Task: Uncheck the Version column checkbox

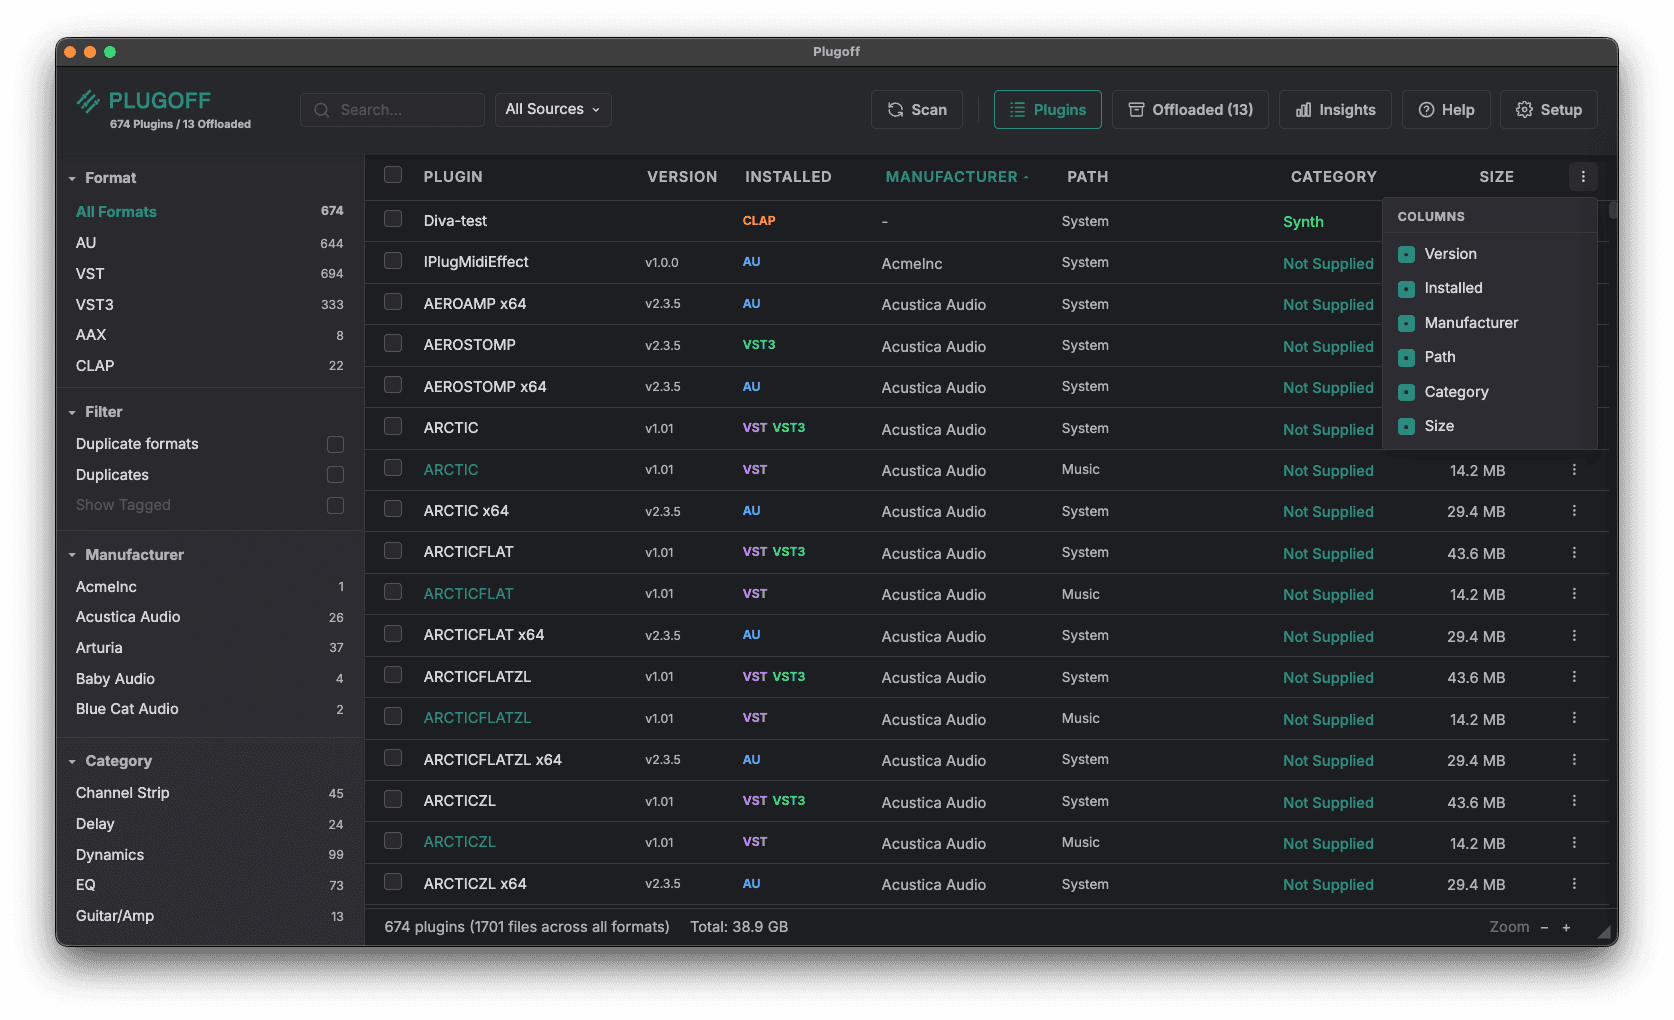Action: click(x=1406, y=255)
